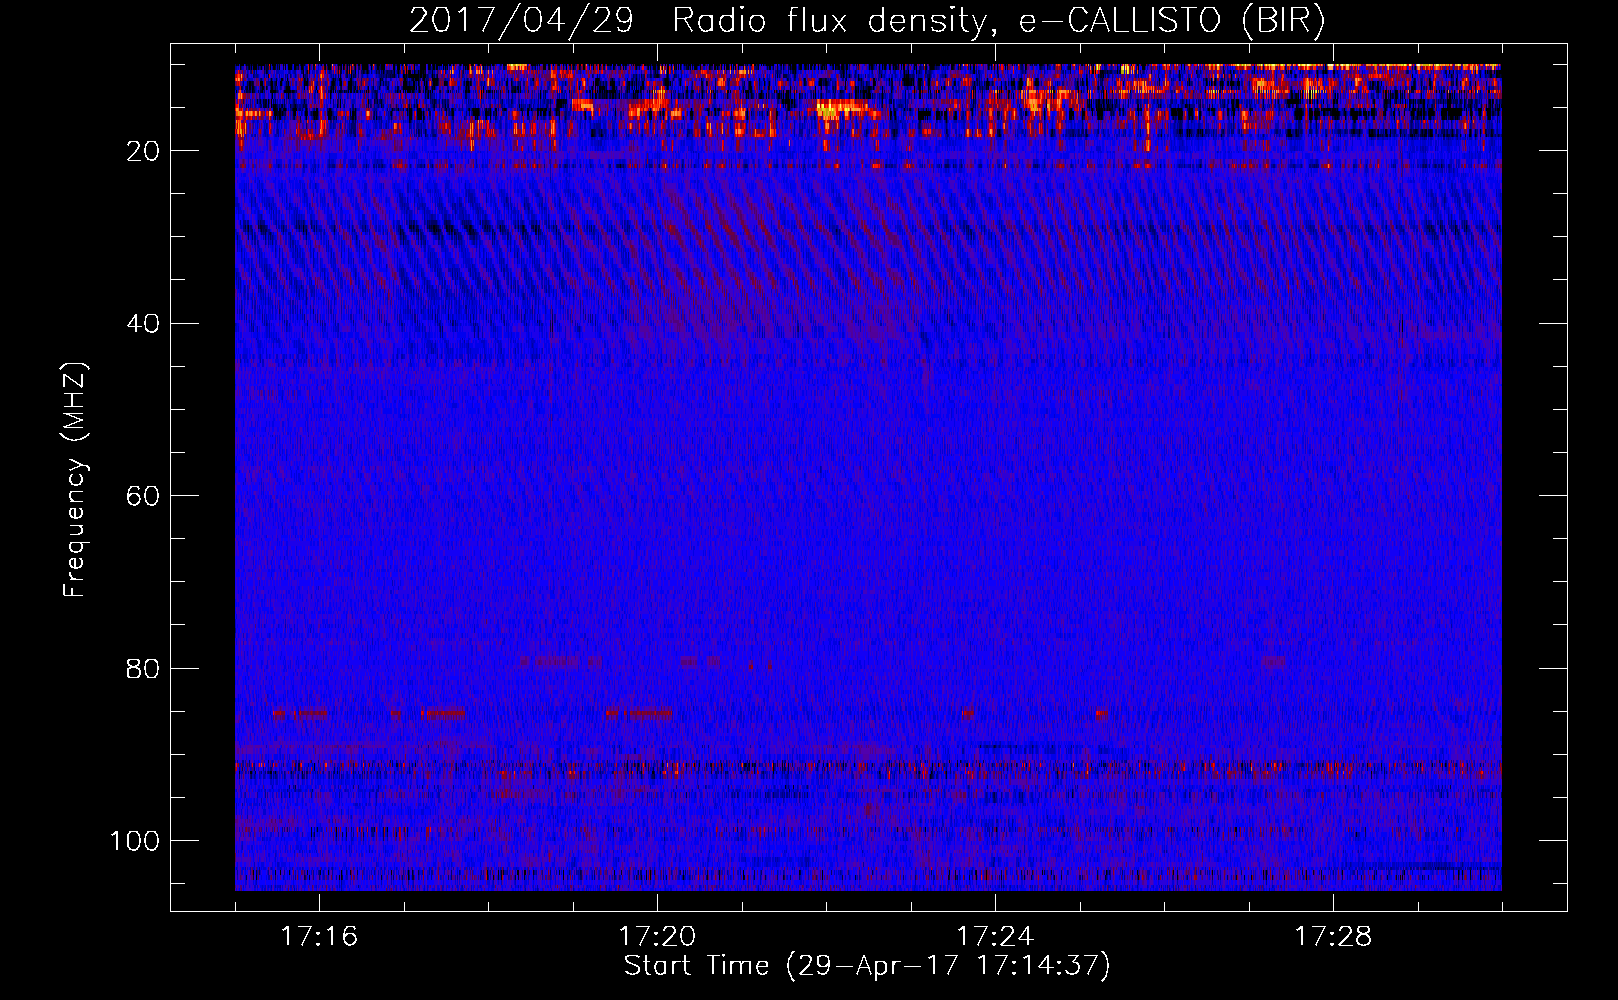The image size is (1618, 1000).
Task: Click the 80 MHz frequency tick label
Action: tap(143, 668)
